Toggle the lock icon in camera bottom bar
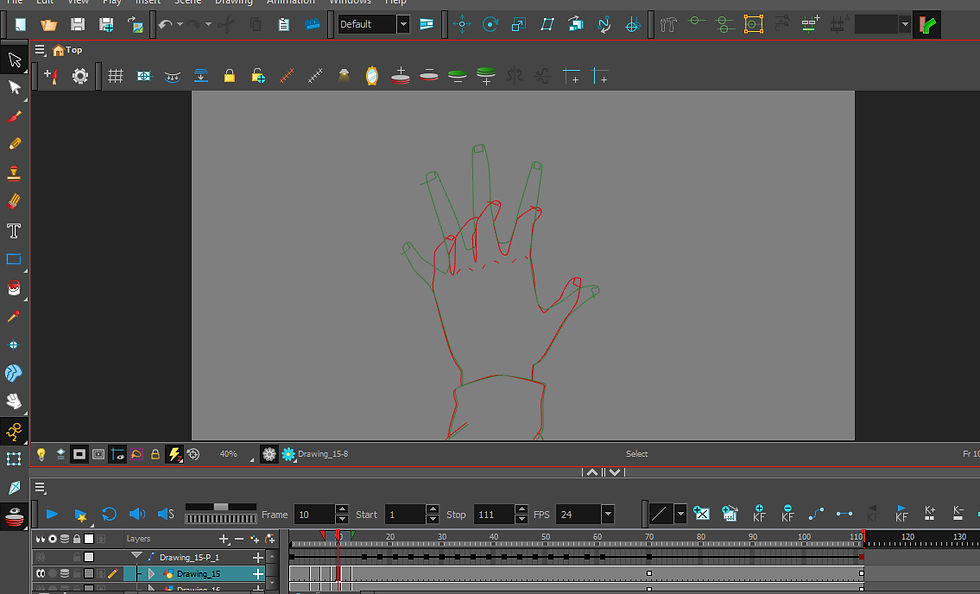Viewport: 980px width, 594px height. point(155,454)
